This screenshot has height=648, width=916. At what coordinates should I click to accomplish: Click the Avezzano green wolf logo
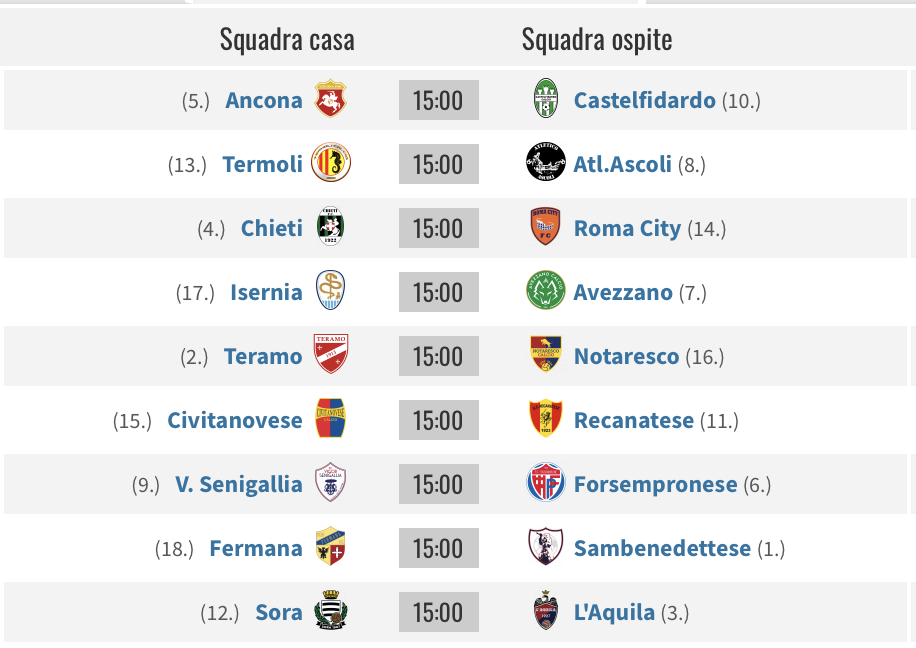(x=546, y=290)
